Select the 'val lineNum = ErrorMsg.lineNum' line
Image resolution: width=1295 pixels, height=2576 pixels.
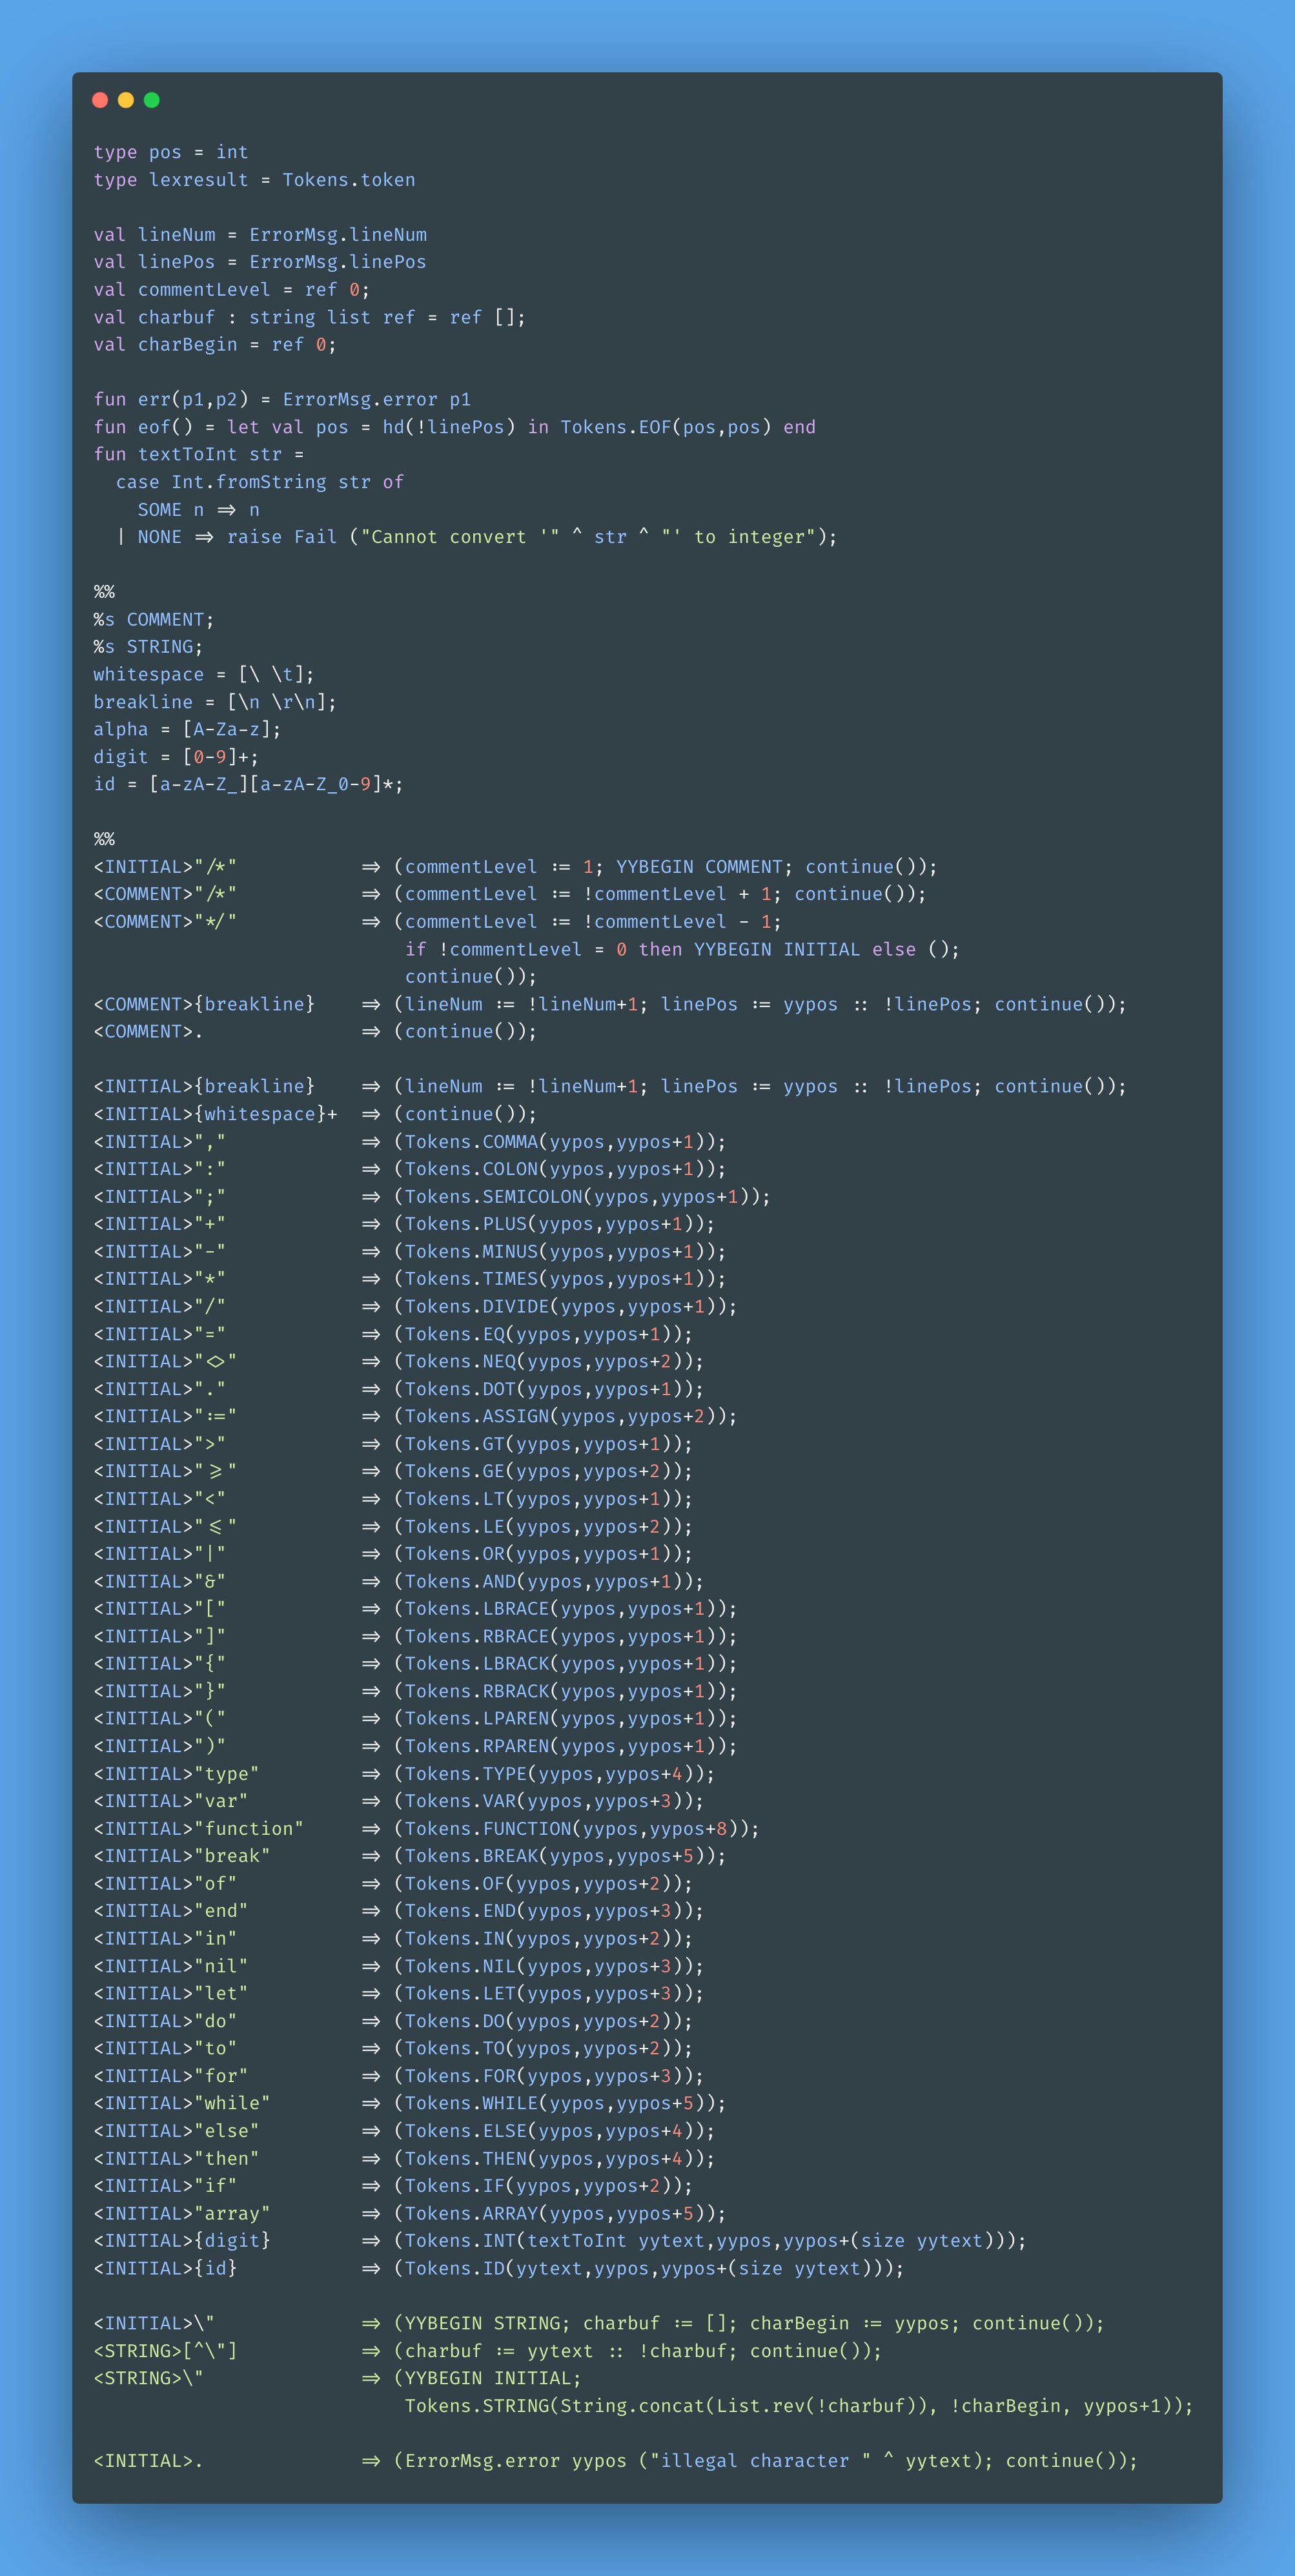260,235
